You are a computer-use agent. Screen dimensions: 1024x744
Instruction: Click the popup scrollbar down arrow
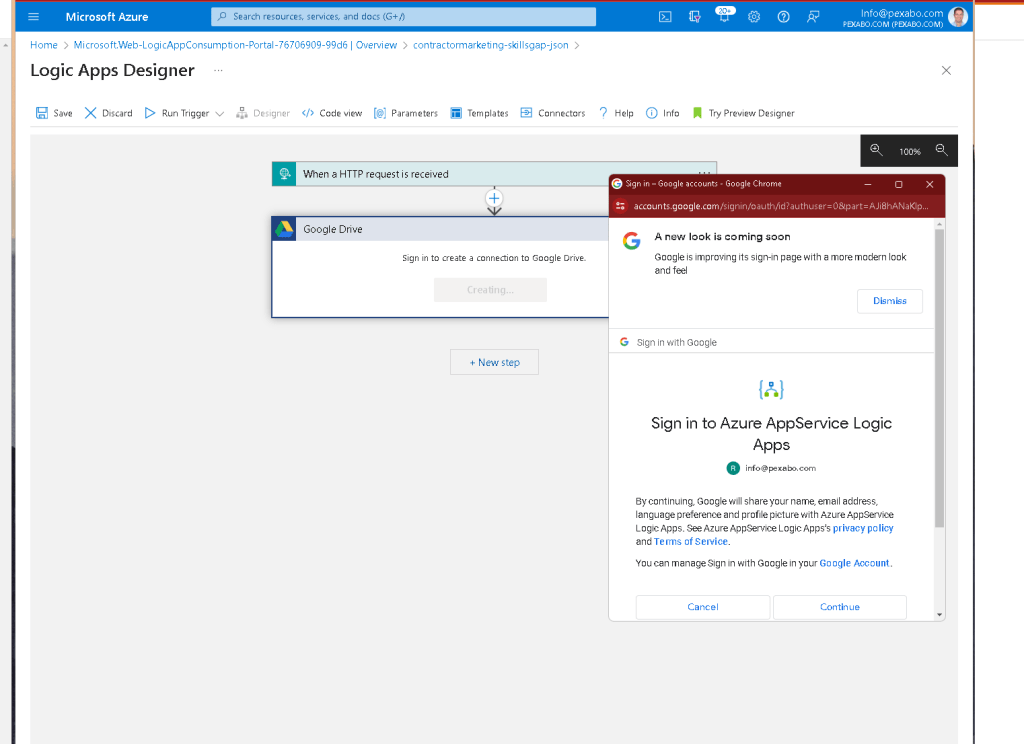[939, 615]
